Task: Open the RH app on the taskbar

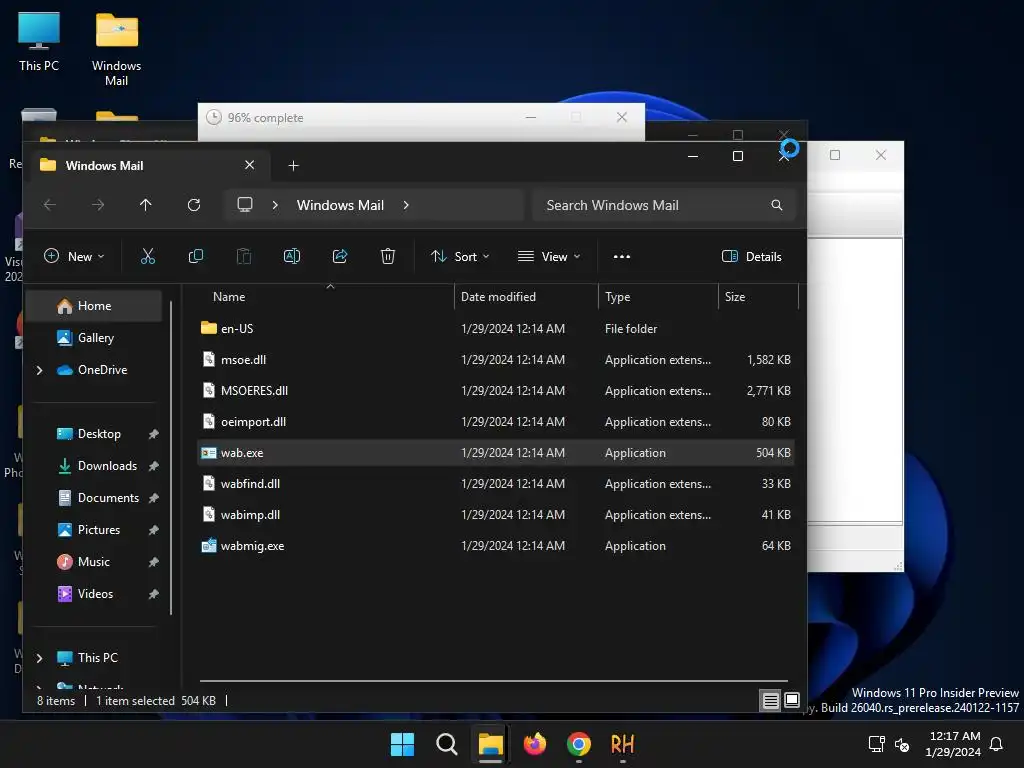Action: [x=622, y=744]
